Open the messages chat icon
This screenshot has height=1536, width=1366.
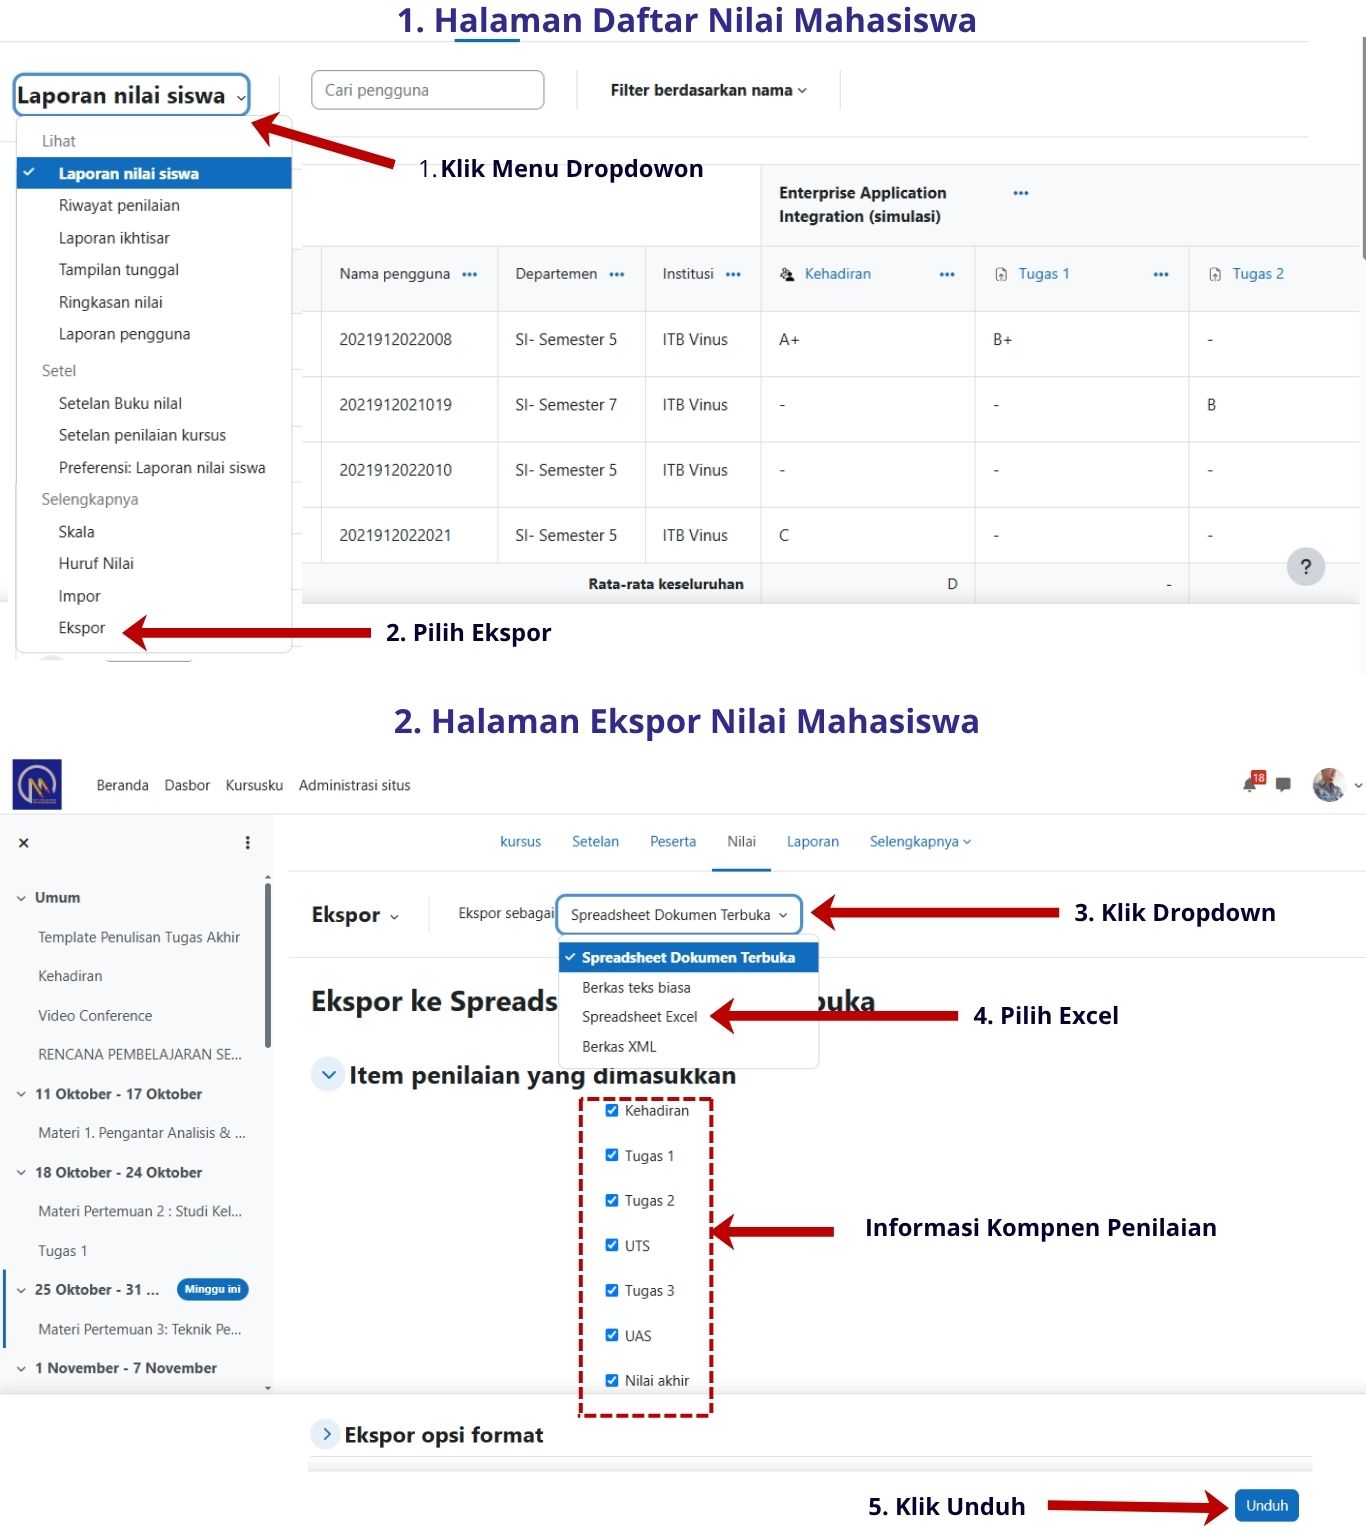[1283, 785]
